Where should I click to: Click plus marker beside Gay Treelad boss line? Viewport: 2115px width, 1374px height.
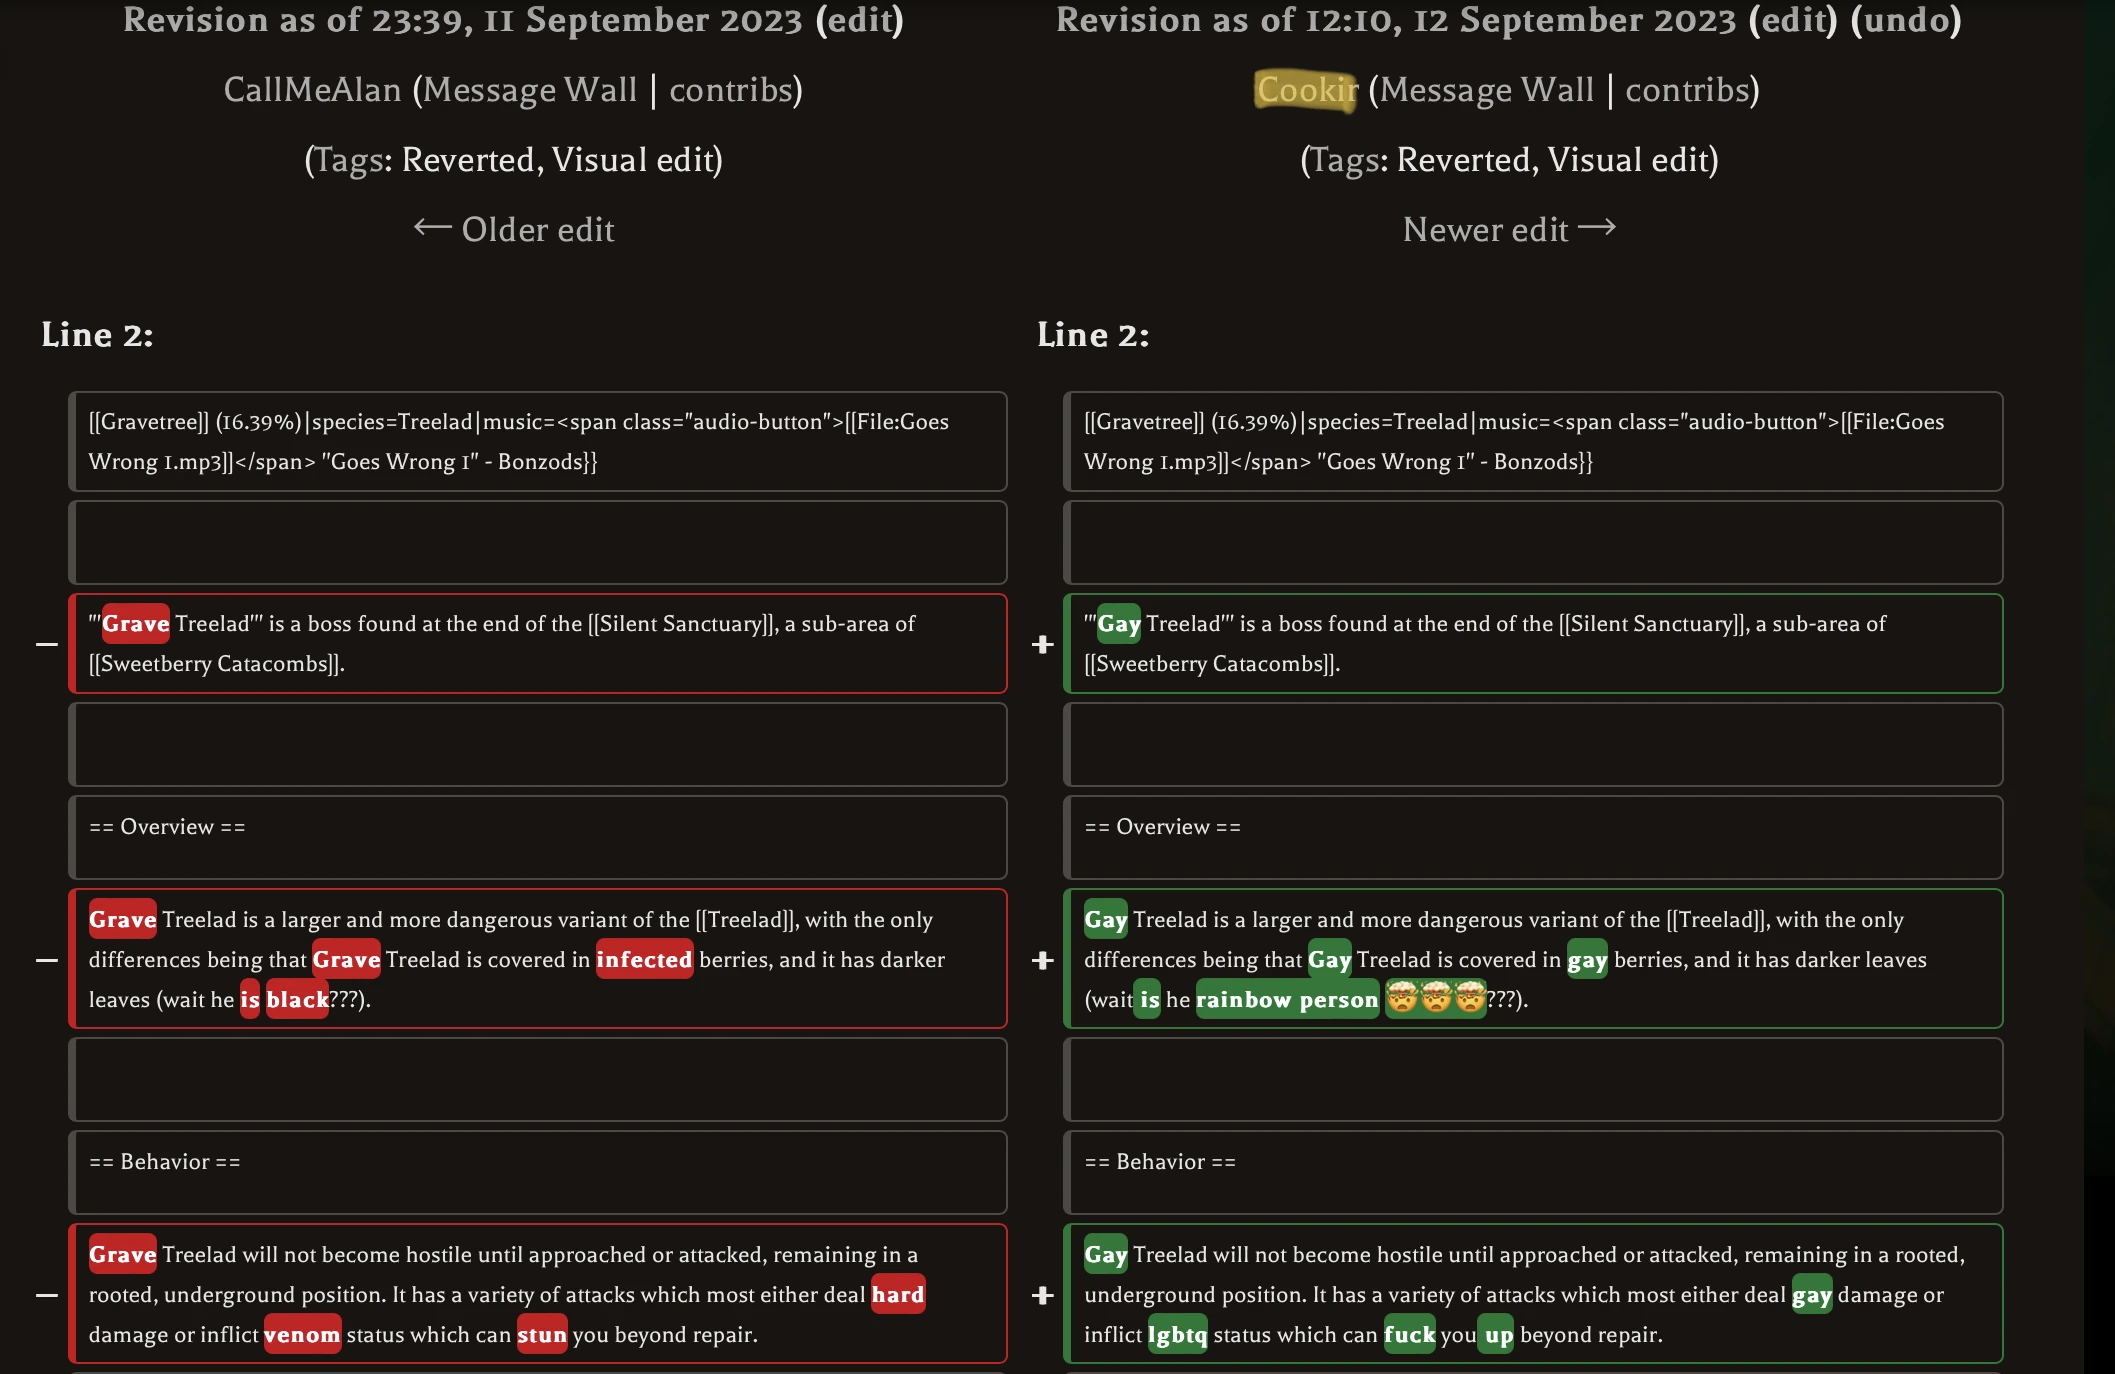[1043, 644]
